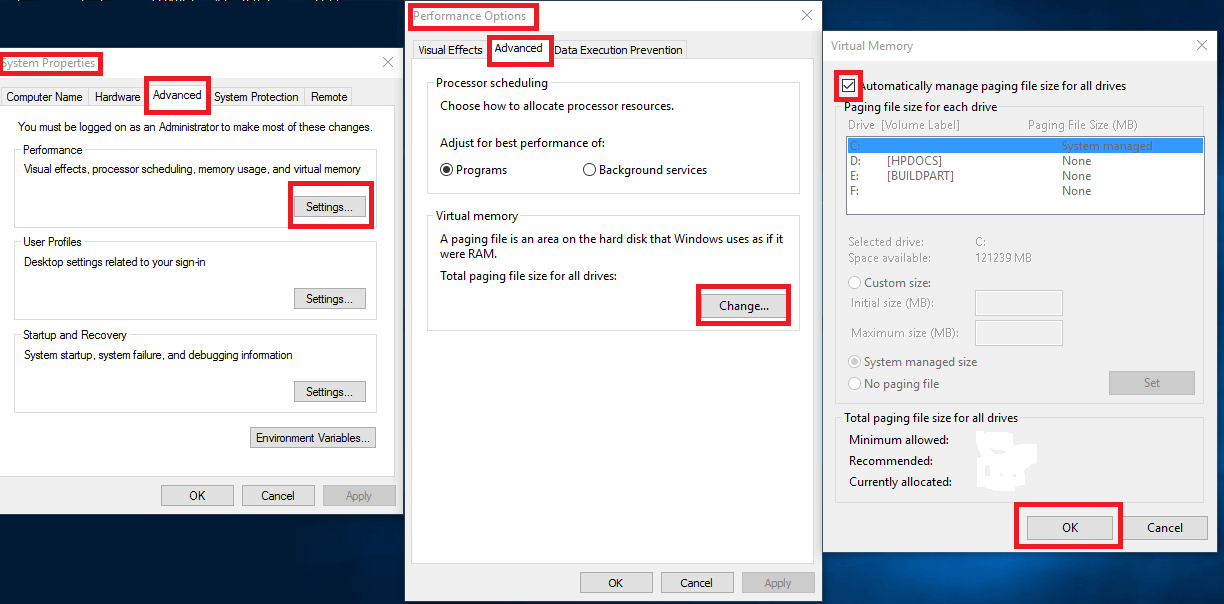Confirm Performance Options with OK
1224x604 pixels.
coord(616,583)
